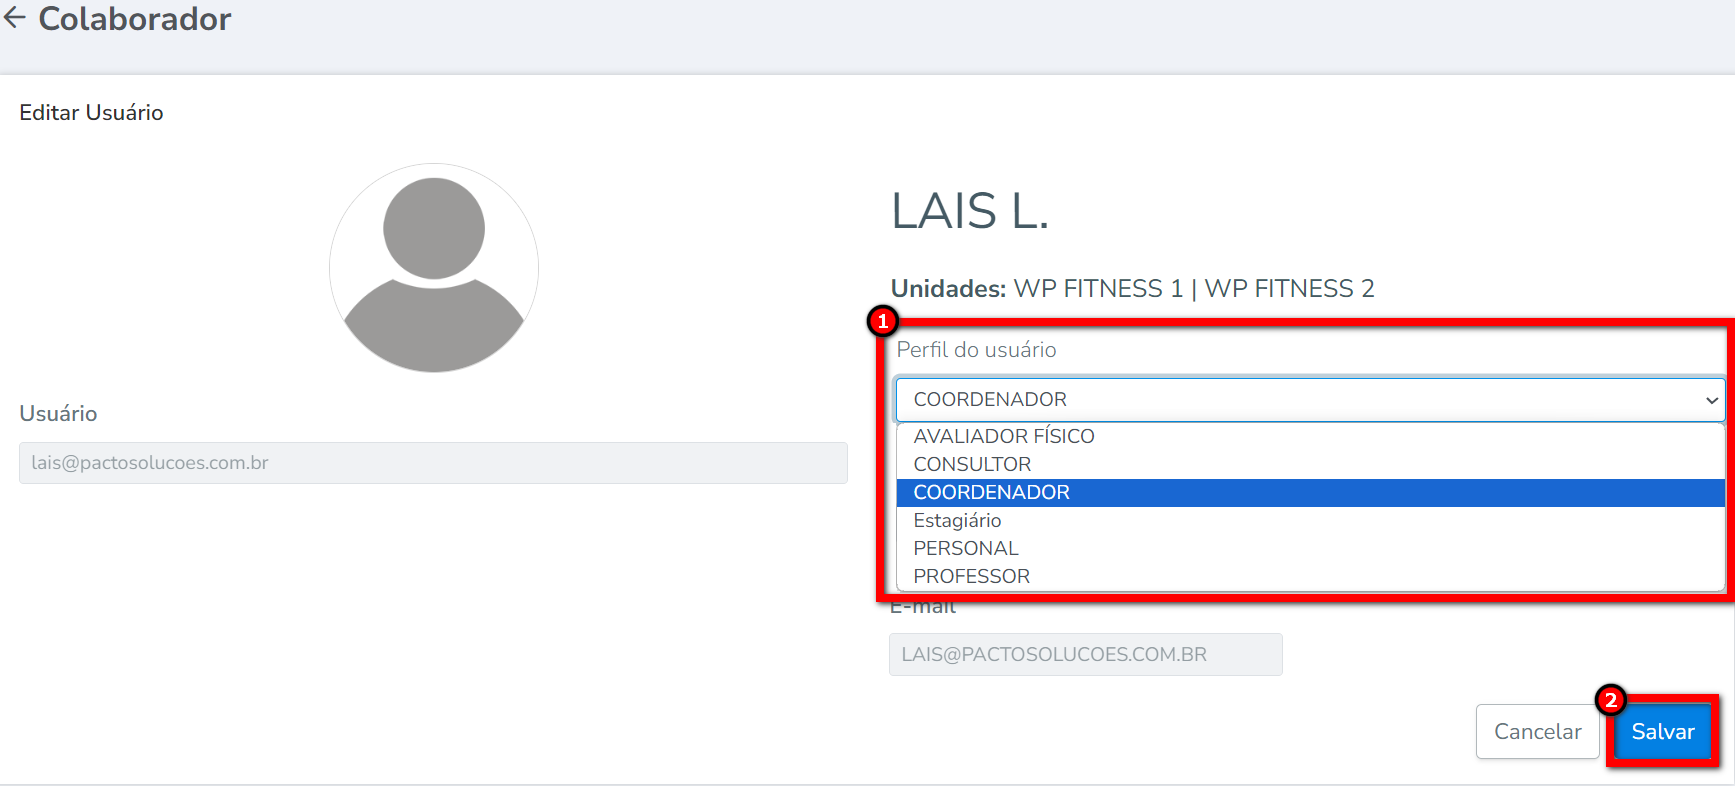This screenshot has height=786, width=1735.
Task: Select AVALIADOR FÍSICO from the list
Action: [1003, 436]
